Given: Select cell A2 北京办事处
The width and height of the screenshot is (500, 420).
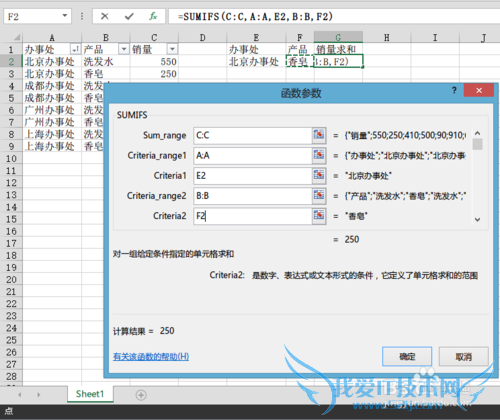Looking at the screenshot, I should (52, 62).
